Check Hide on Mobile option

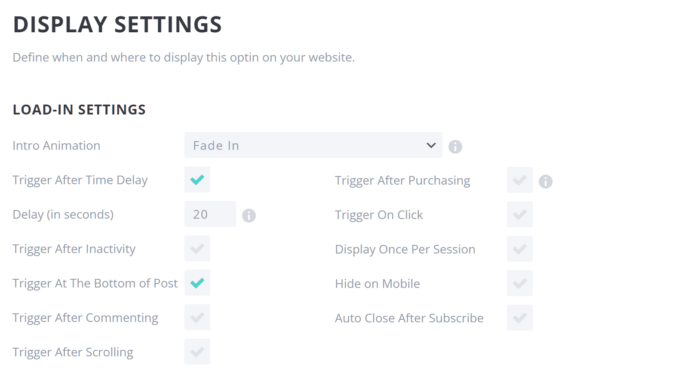pyautogui.click(x=520, y=283)
